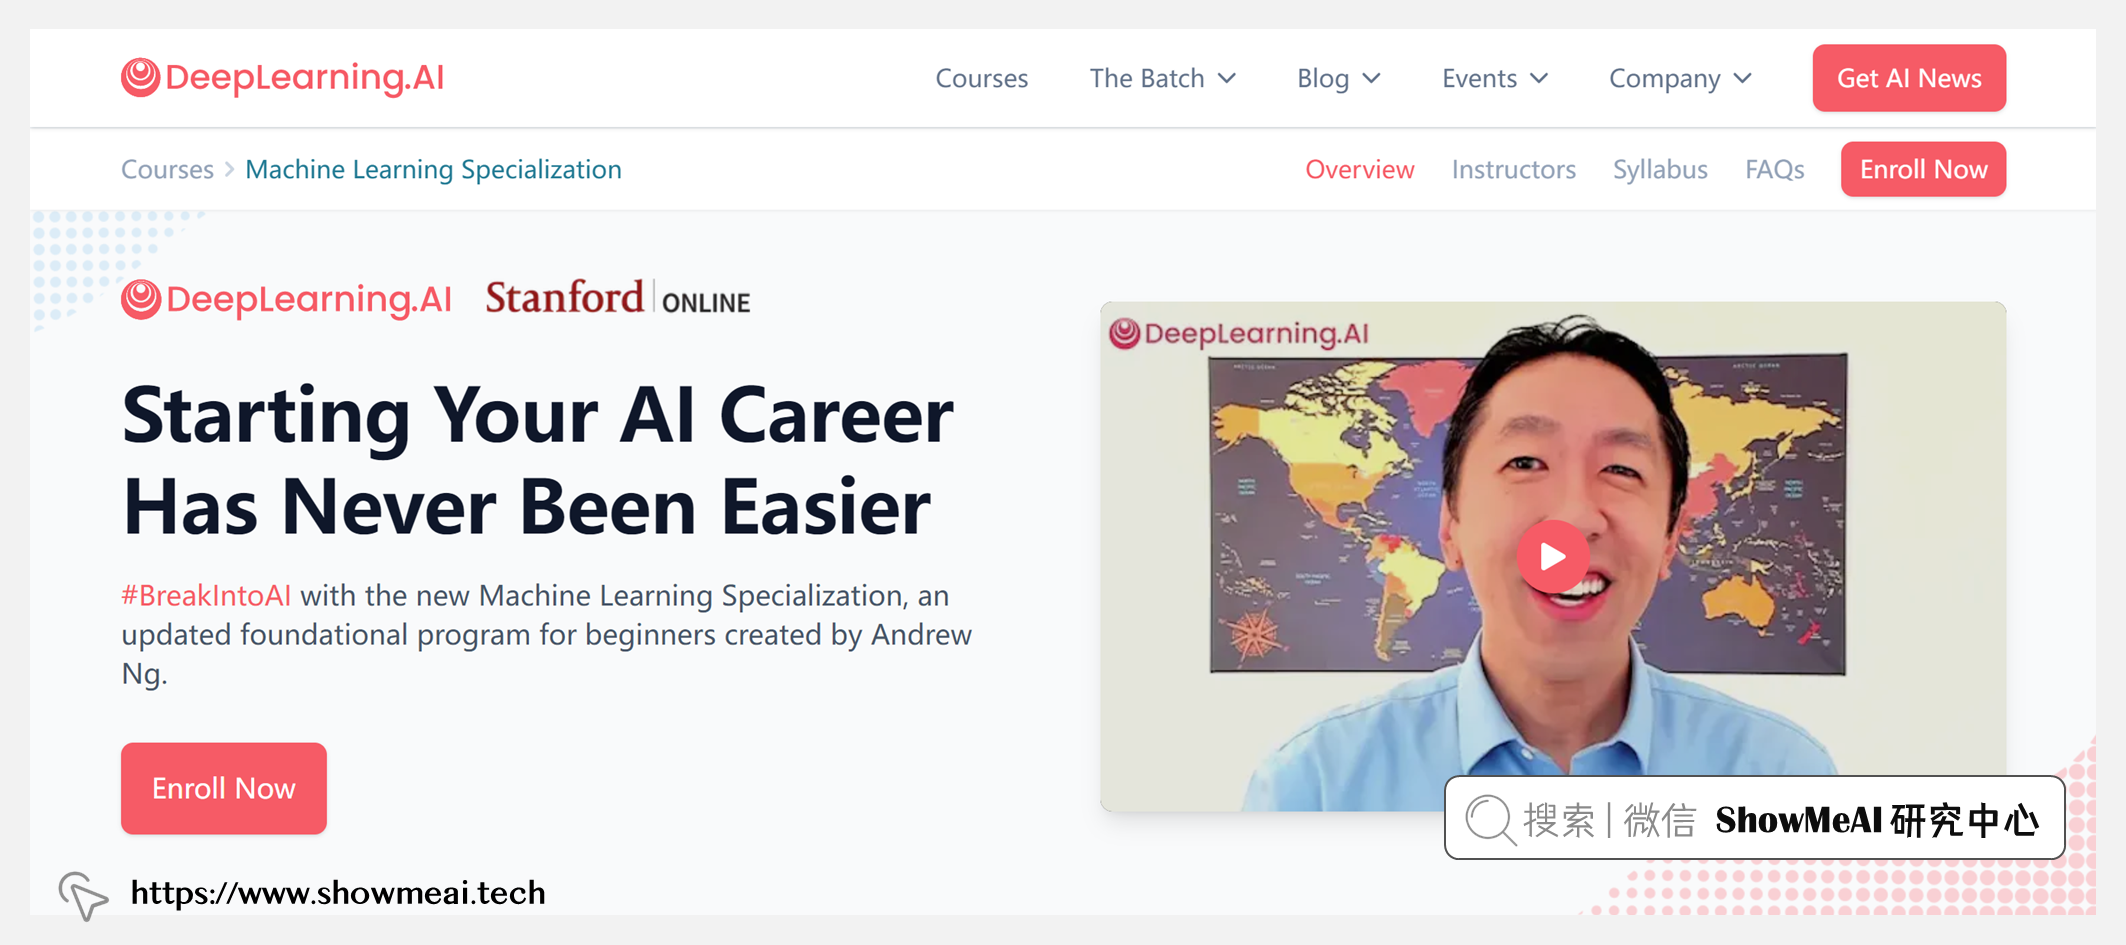
Task: Click the DeepLearning.AI logo in the header
Action: click(x=282, y=77)
